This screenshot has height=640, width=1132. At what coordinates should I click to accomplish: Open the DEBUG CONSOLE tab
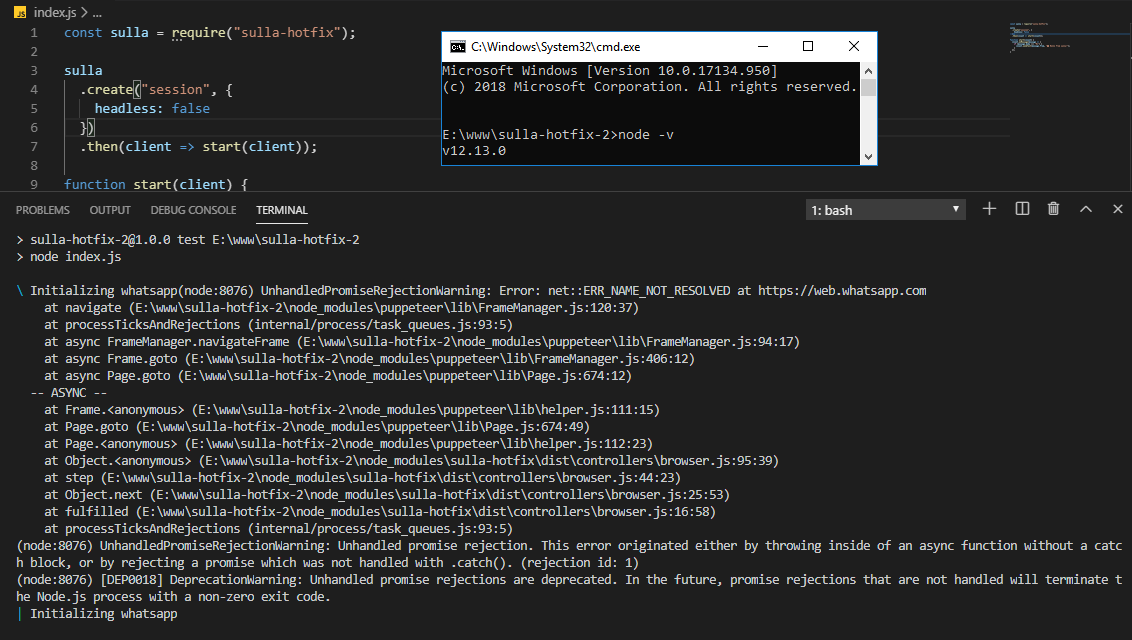pos(193,210)
